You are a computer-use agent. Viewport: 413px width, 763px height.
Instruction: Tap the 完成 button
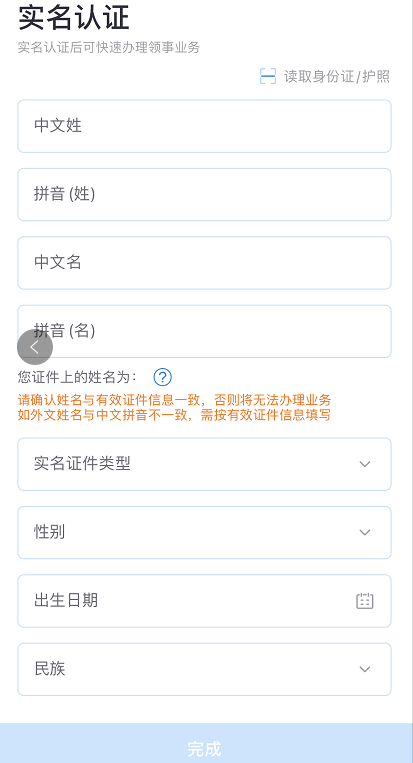click(206, 743)
